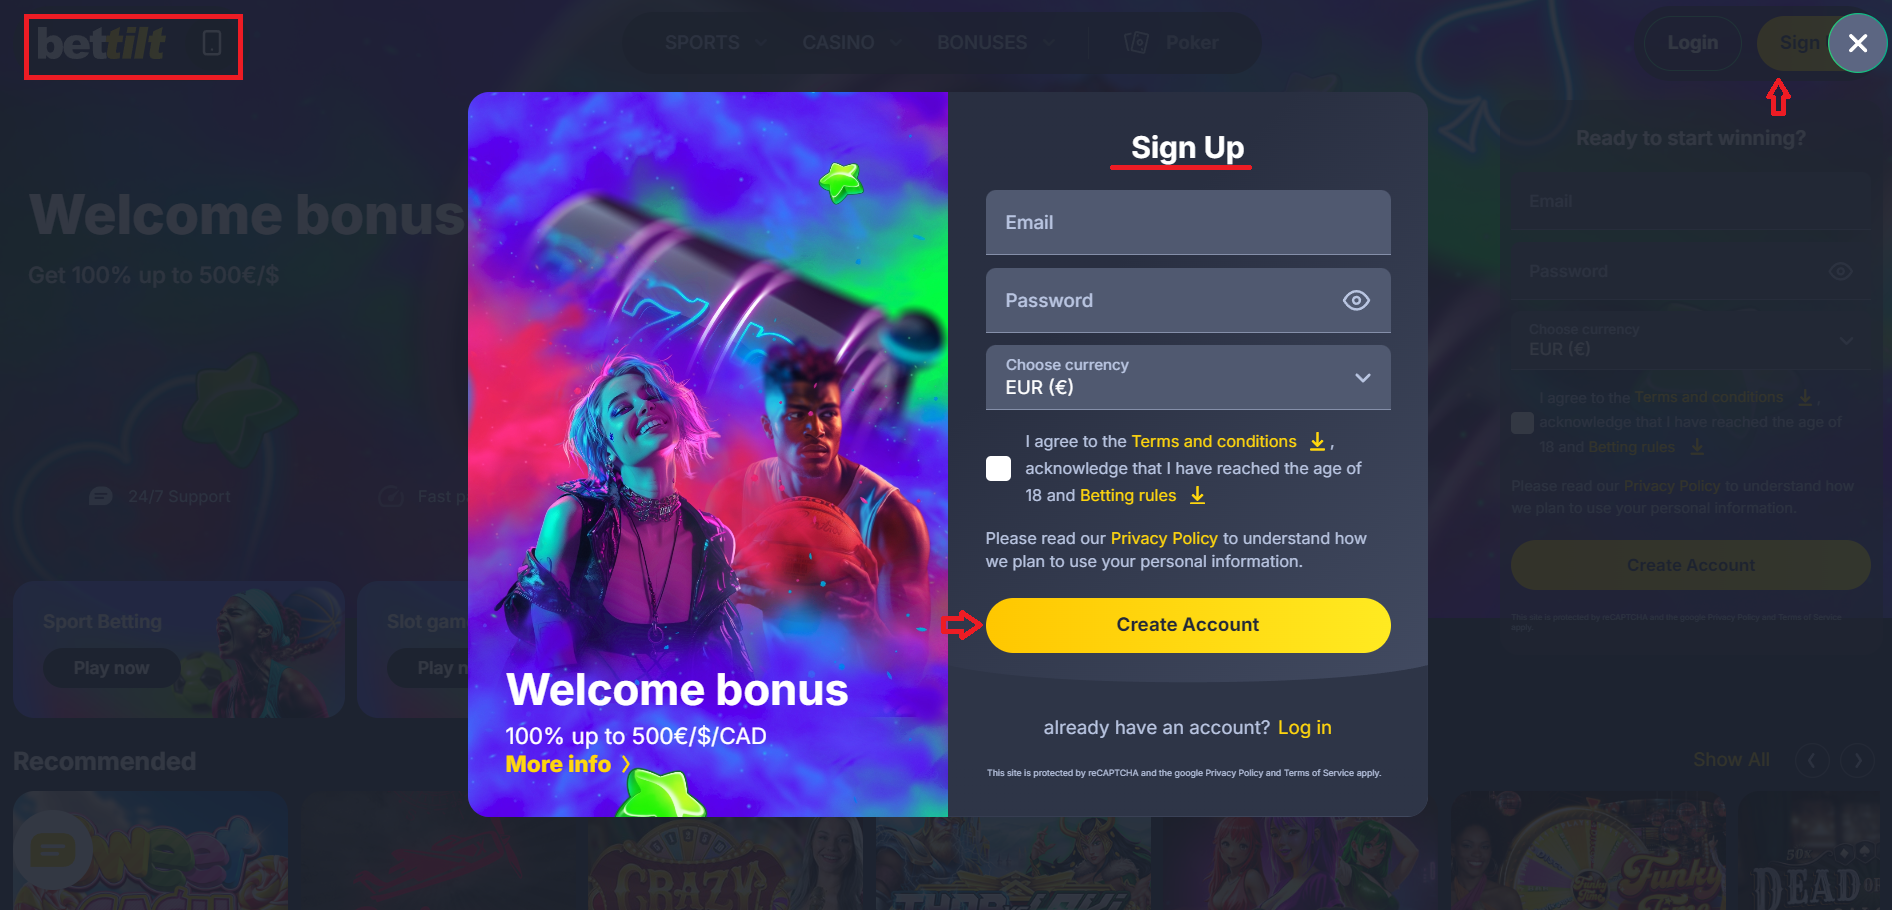Focus the Email input field
The width and height of the screenshot is (1892, 910).
pyautogui.click(x=1188, y=222)
